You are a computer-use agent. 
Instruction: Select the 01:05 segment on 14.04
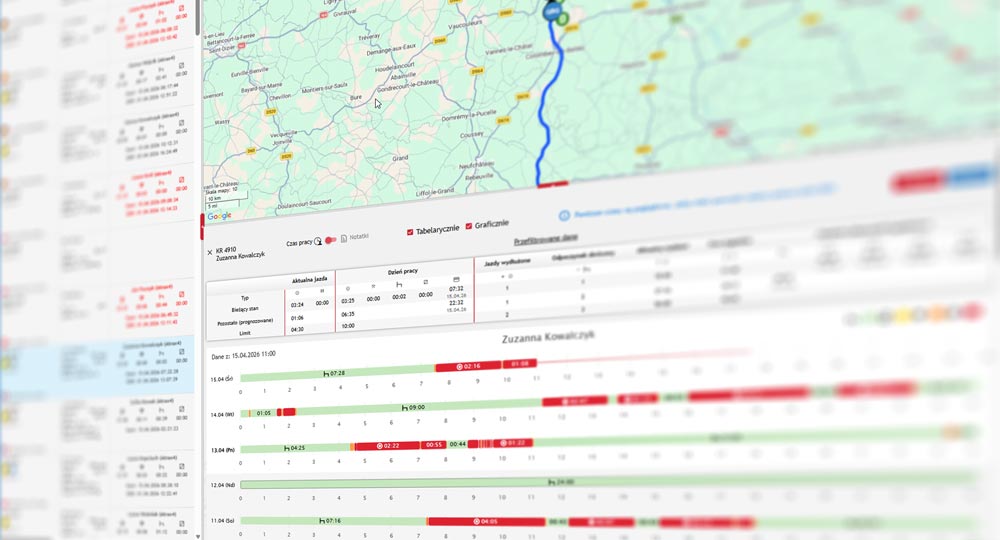[x=263, y=412]
